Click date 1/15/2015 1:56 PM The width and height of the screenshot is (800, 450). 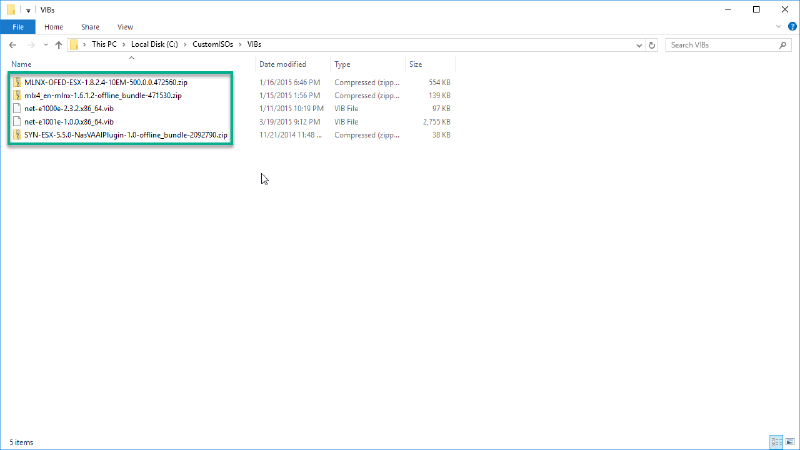point(289,95)
